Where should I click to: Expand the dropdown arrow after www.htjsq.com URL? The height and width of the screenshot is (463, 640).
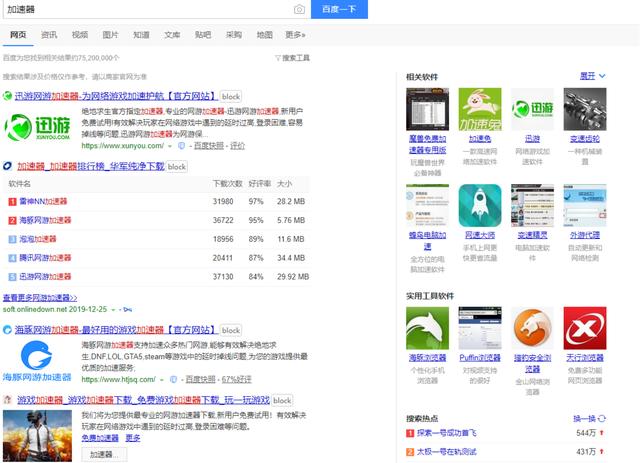(162, 380)
